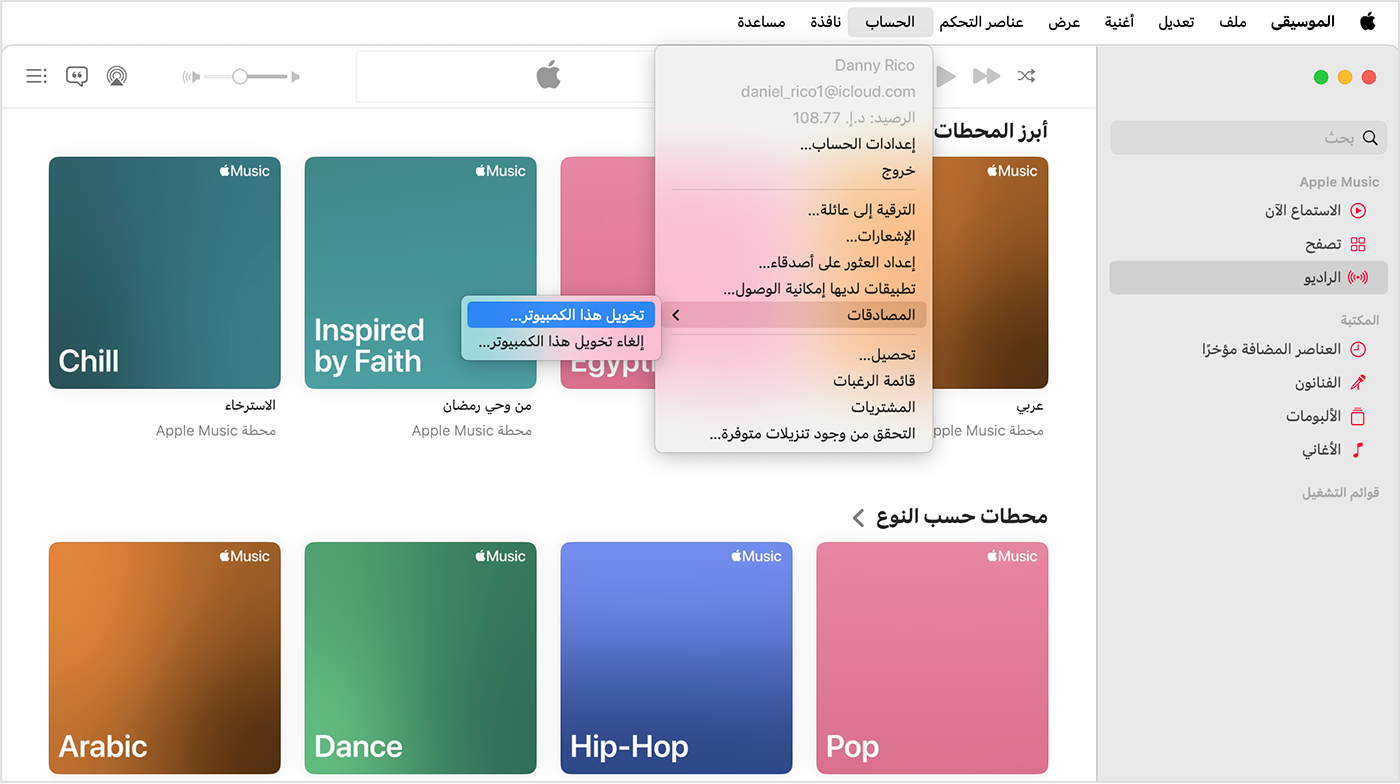
Task: Open المشتريات from the account menu
Action: click(794, 408)
